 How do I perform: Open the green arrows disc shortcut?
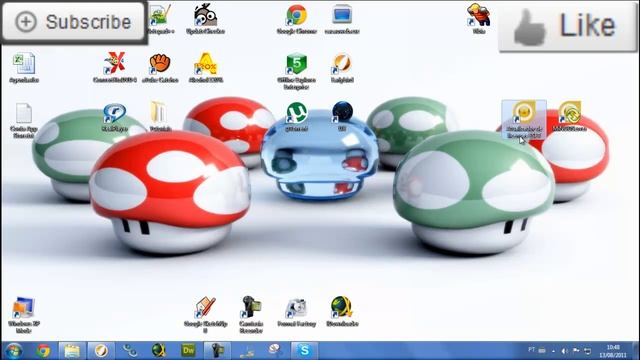click(570, 116)
